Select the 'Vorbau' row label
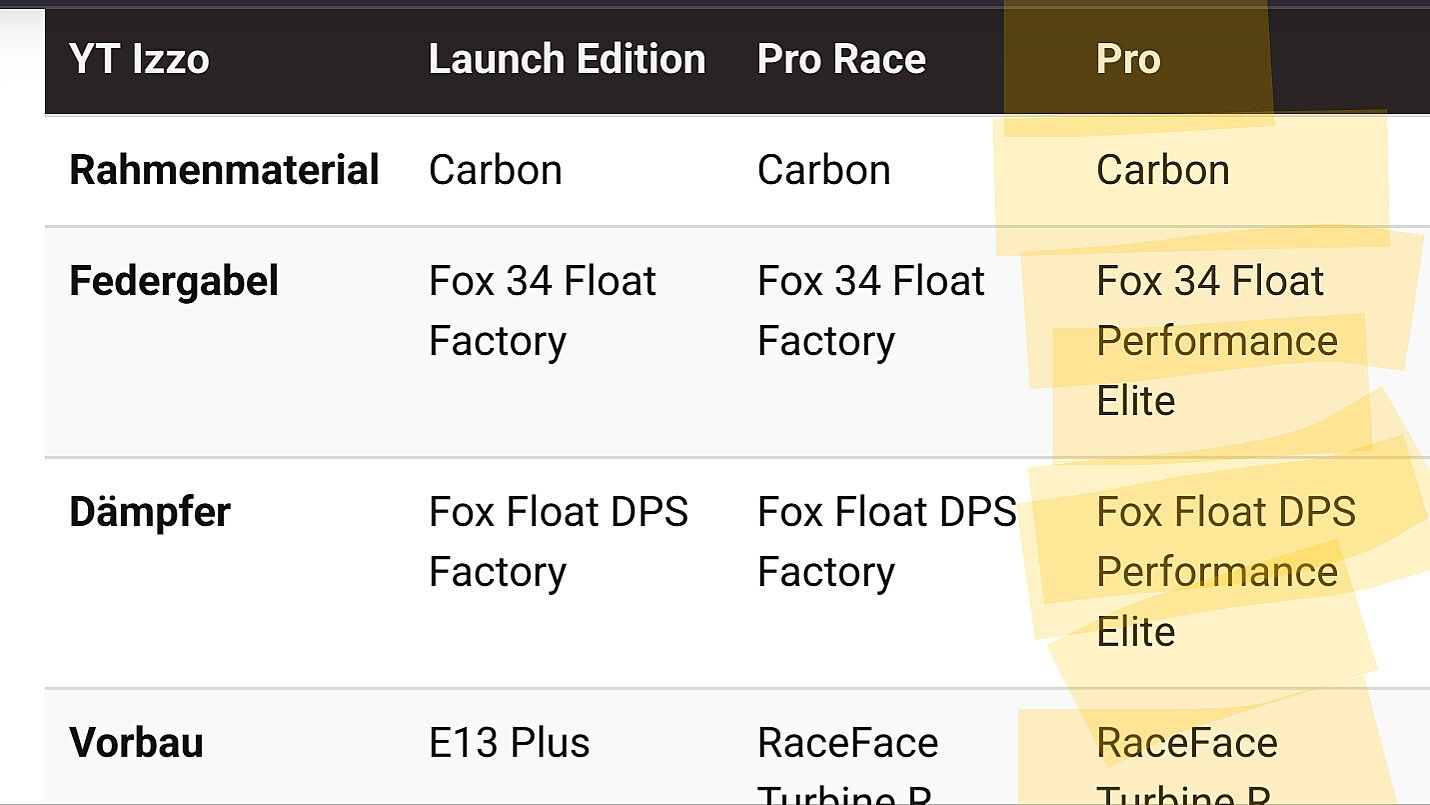The image size is (1430, 805). pyautogui.click(x=136, y=743)
